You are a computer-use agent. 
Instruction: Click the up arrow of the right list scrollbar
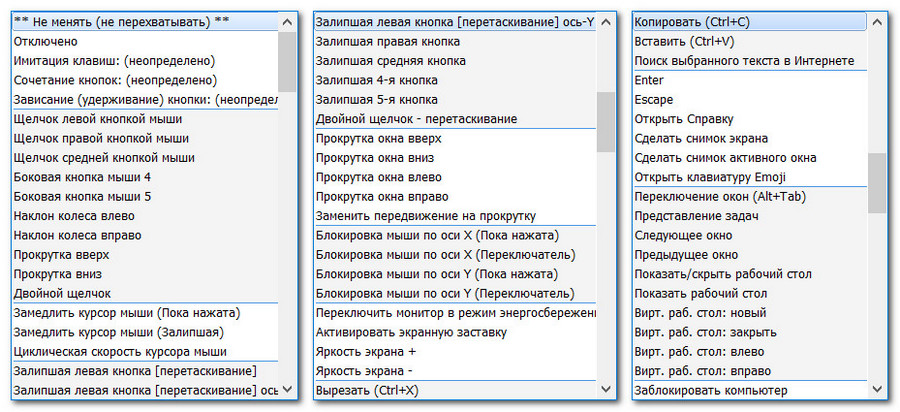[x=877, y=21]
